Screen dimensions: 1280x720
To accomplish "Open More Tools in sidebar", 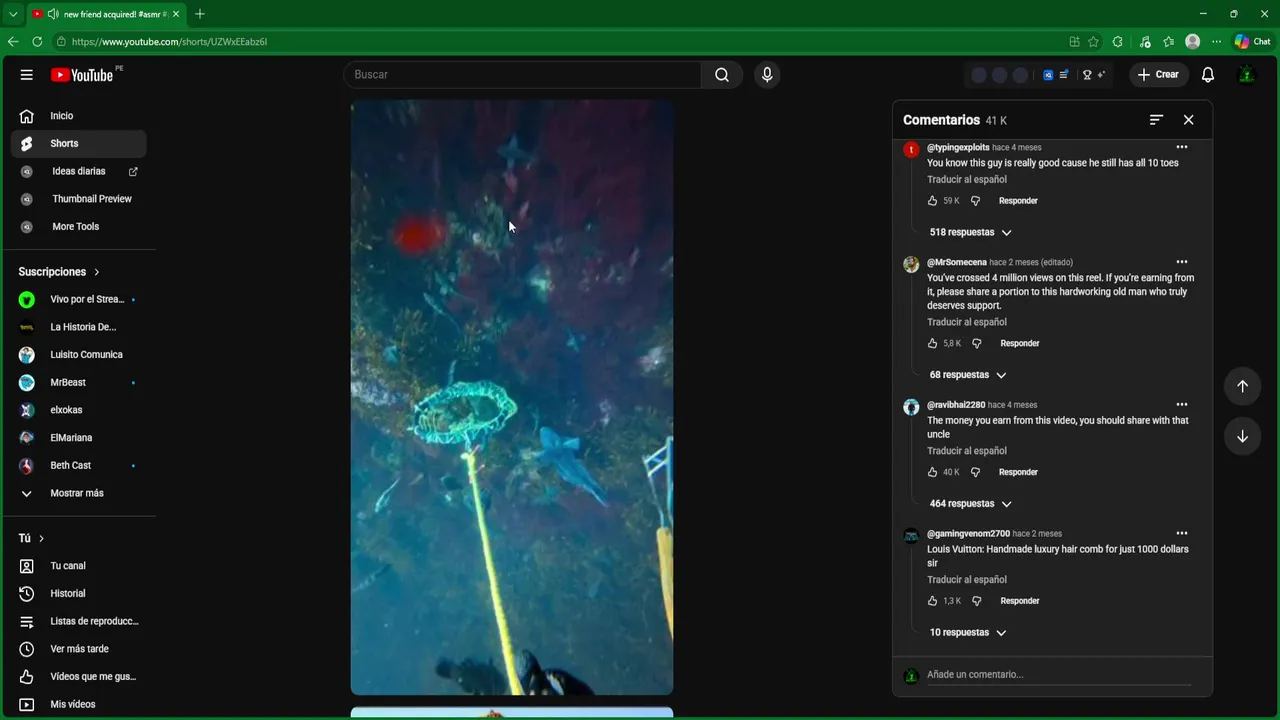I will click(78, 227).
